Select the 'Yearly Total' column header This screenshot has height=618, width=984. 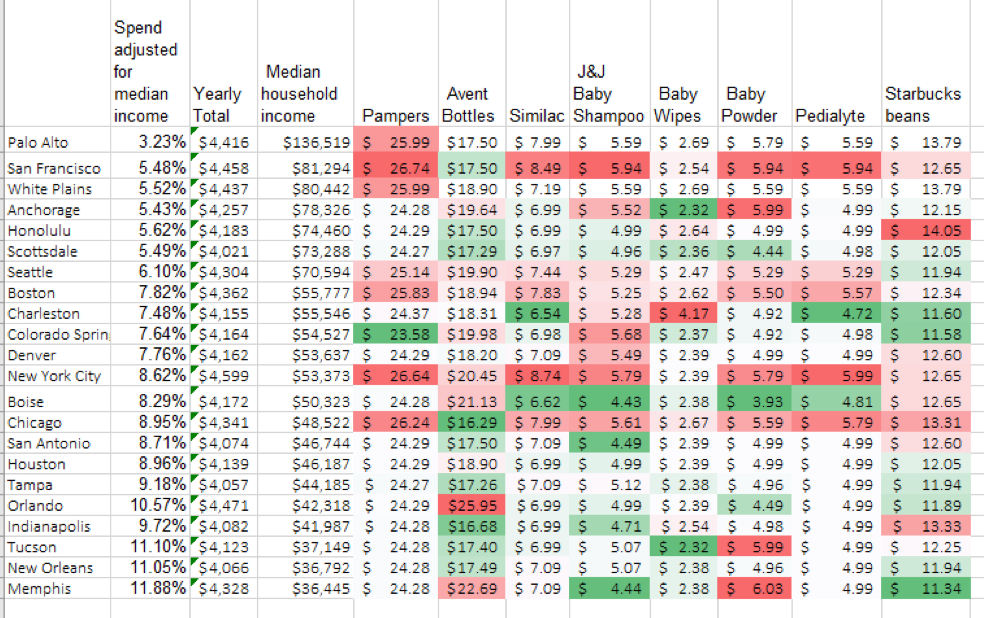coord(223,63)
